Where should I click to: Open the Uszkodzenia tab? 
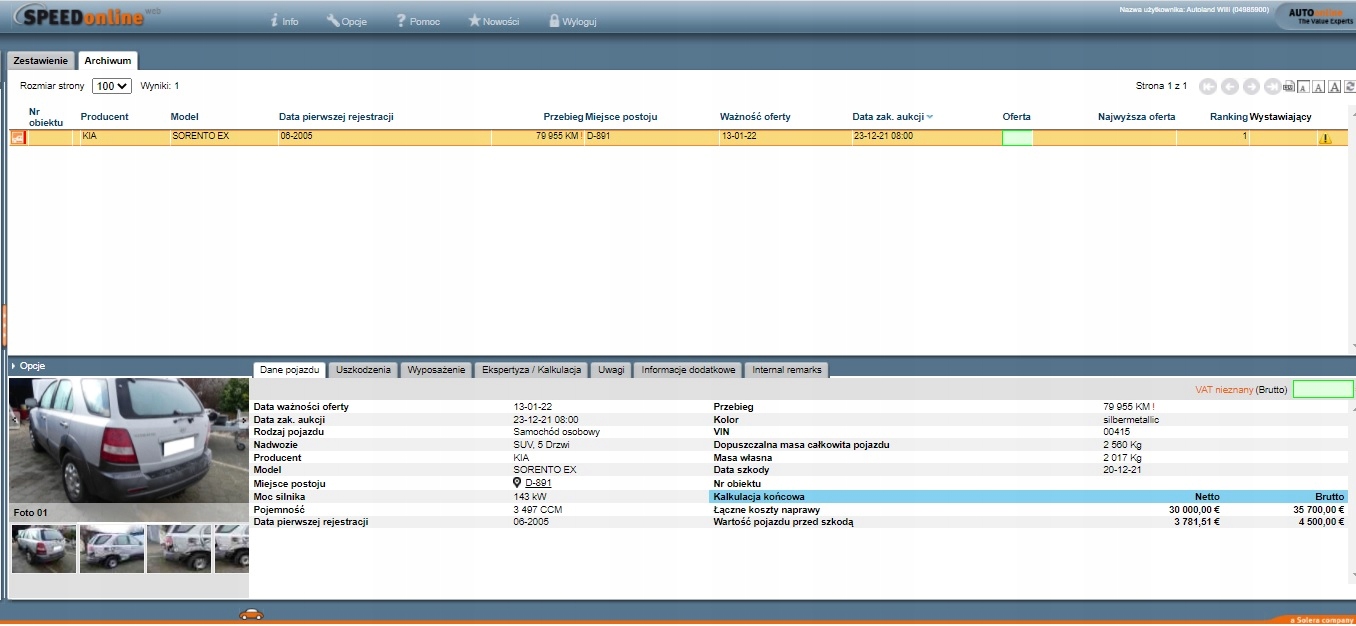click(363, 370)
